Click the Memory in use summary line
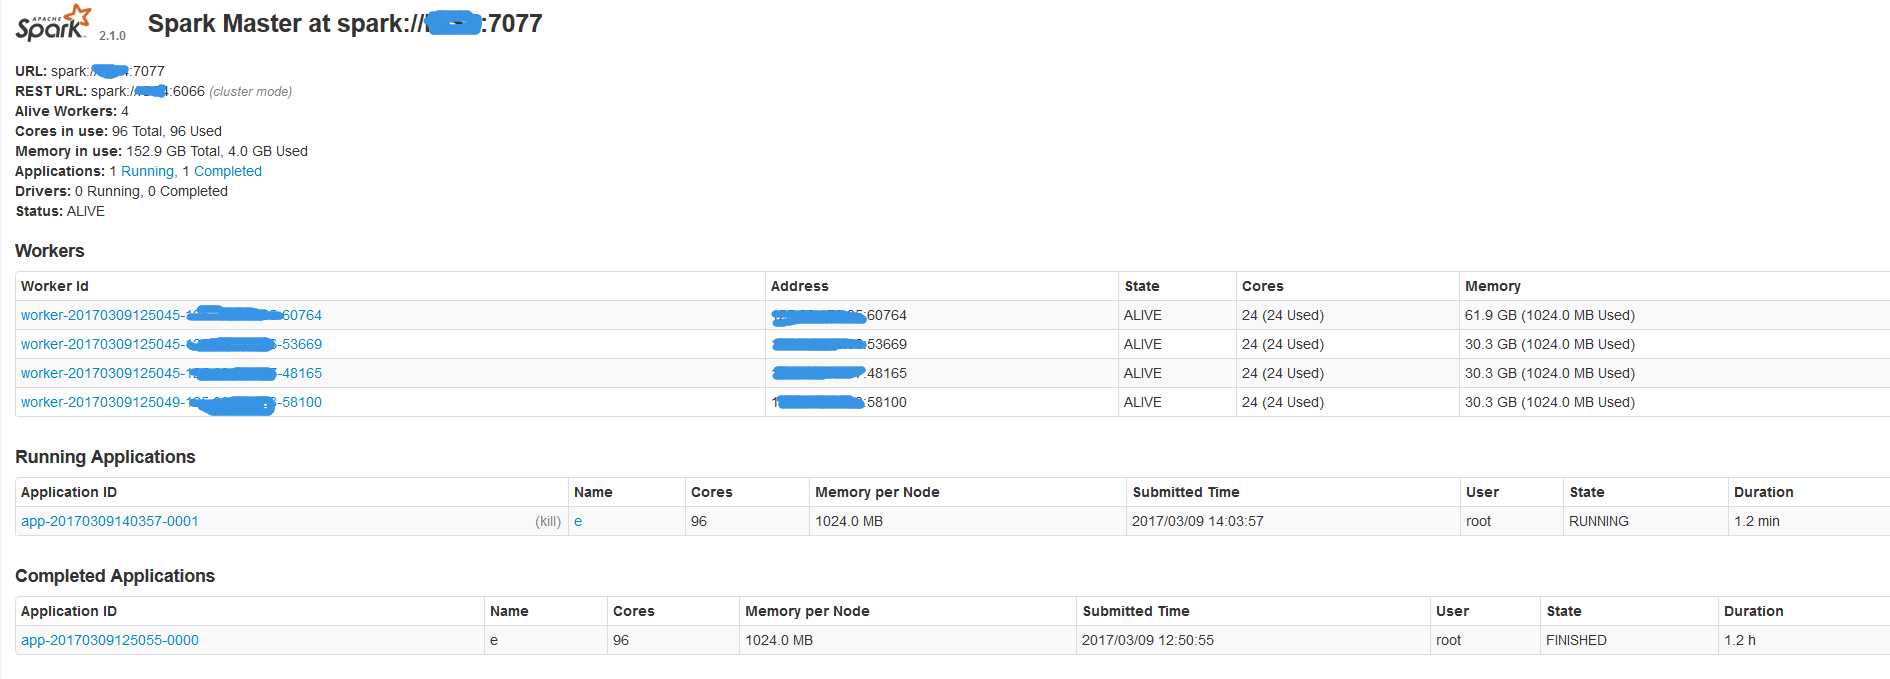Screen dimensions: 1890x679 [x=161, y=151]
